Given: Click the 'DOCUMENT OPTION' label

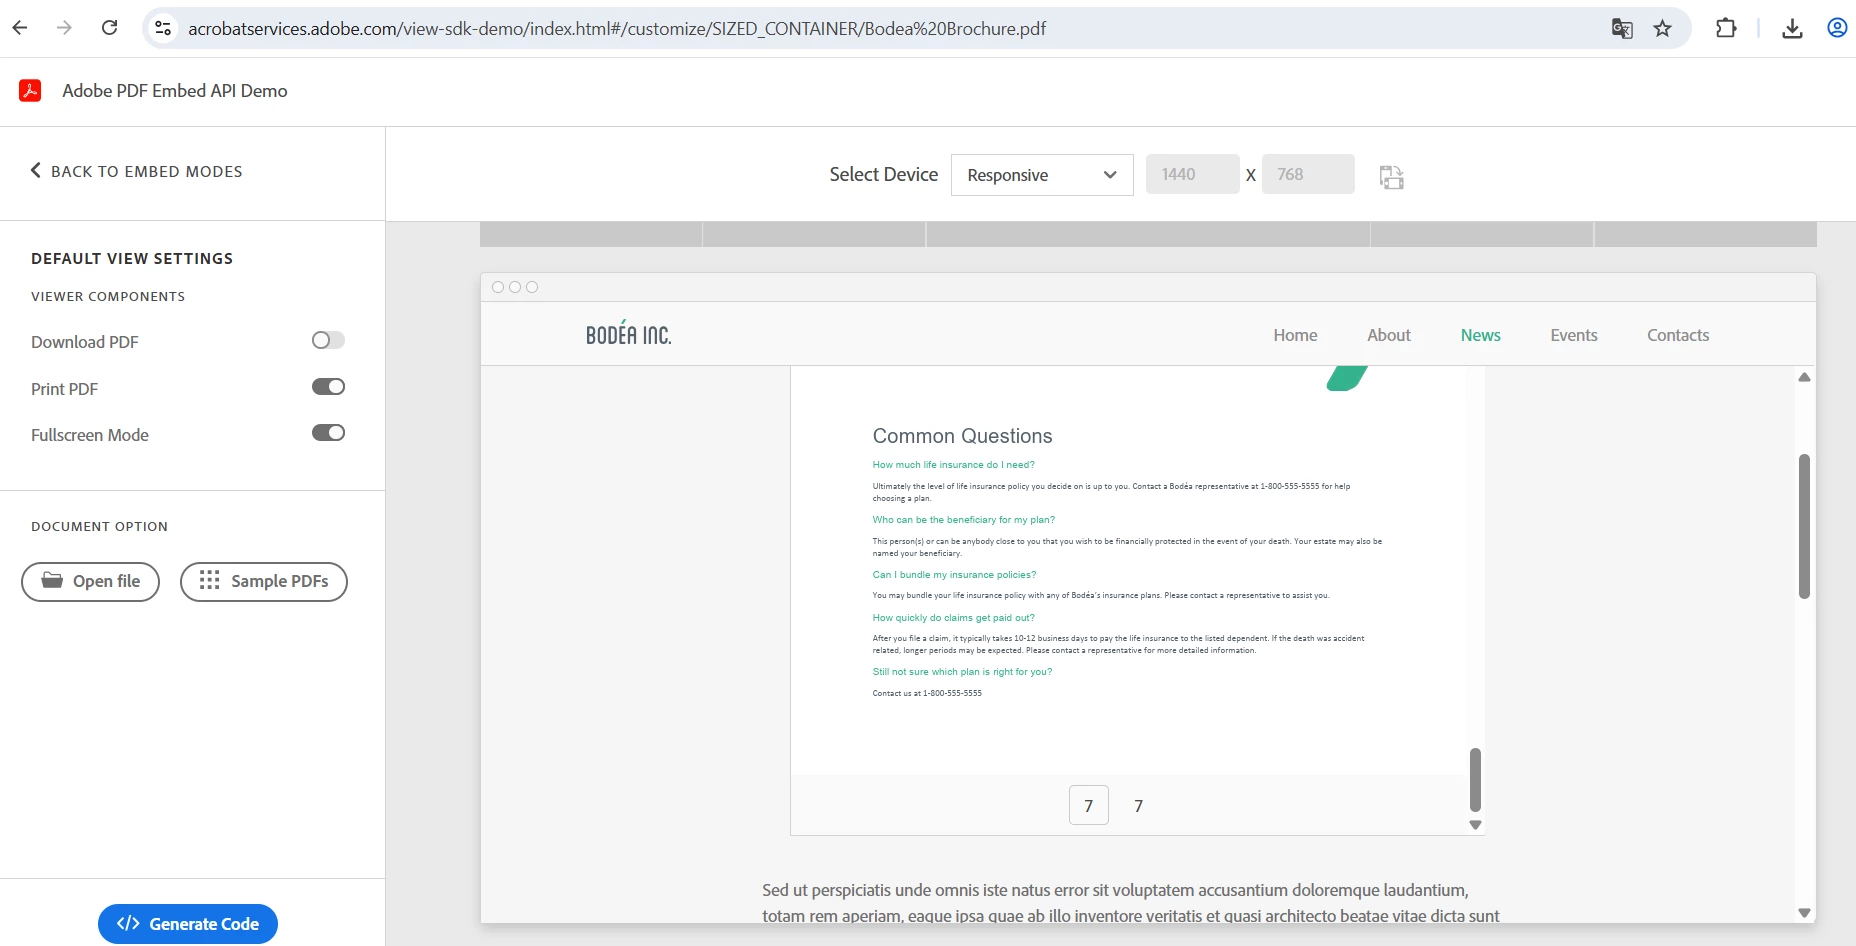Looking at the screenshot, I should [99, 526].
